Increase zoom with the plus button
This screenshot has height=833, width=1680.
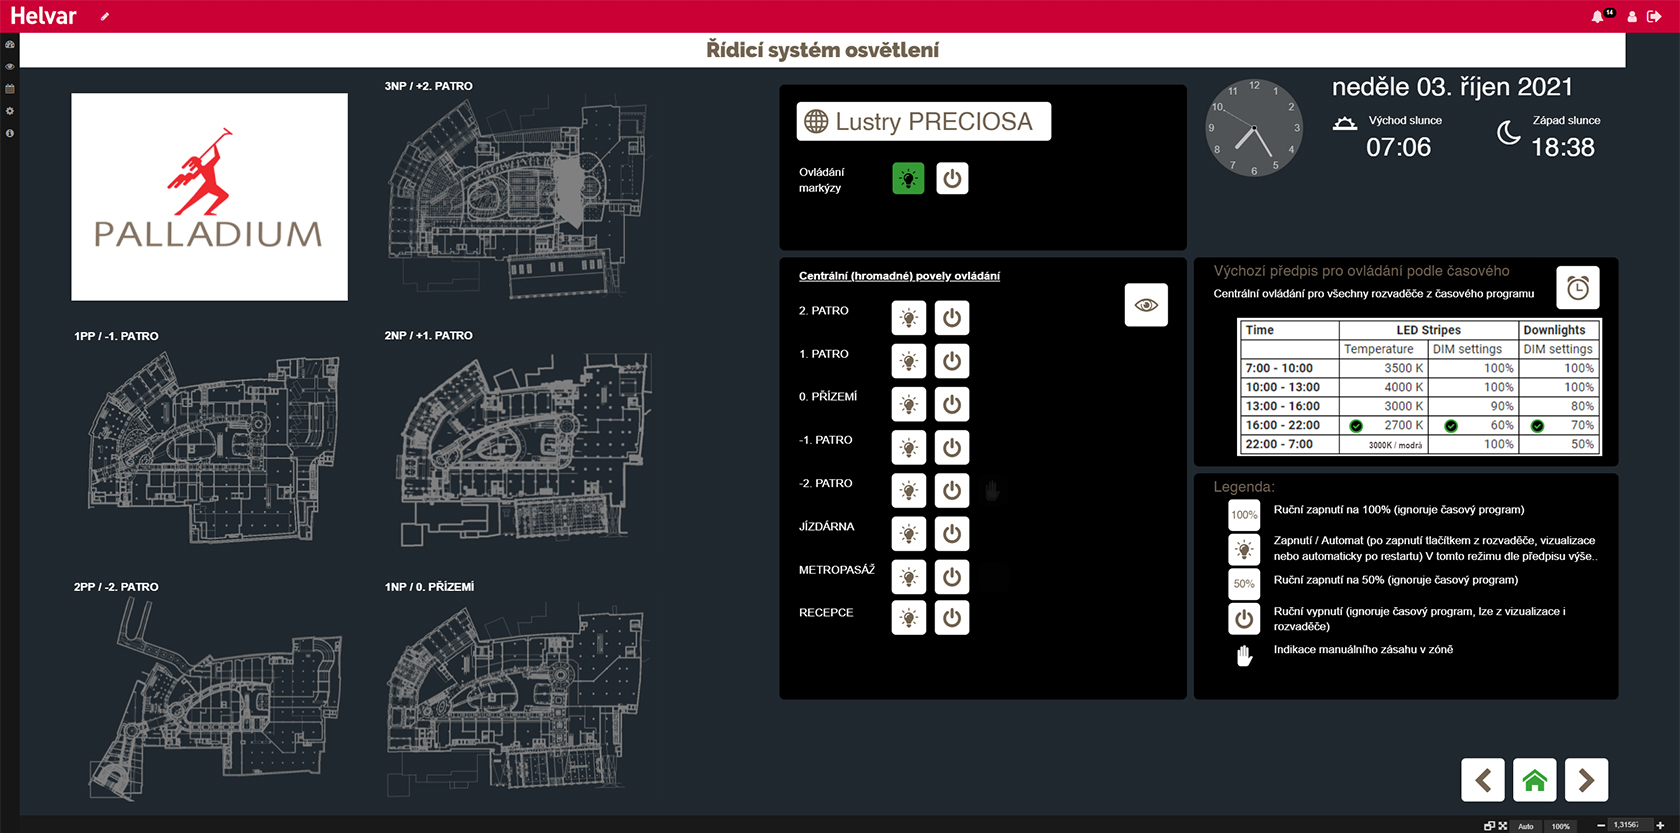pyautogui.click(x=1661, y=826)
